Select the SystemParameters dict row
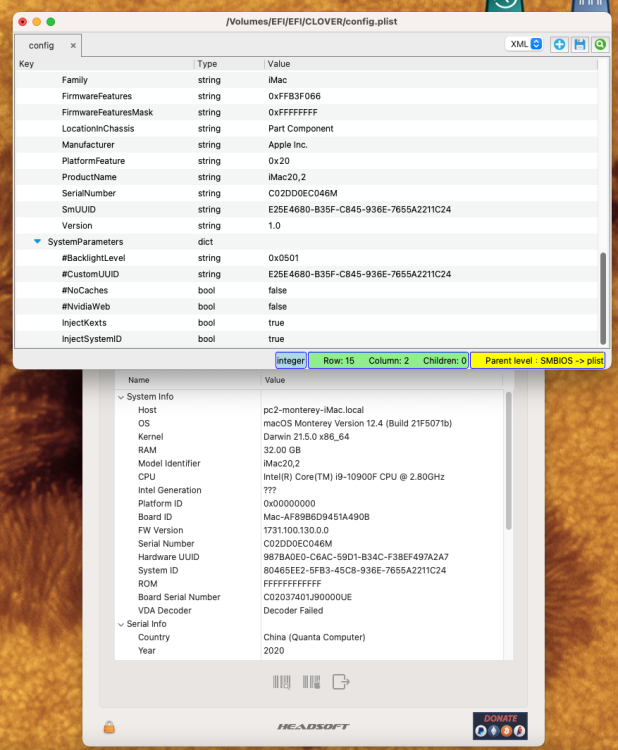Image resolution: width=618 pixels, height=750 pixels. pyautogui.click(x=306, y=242)
